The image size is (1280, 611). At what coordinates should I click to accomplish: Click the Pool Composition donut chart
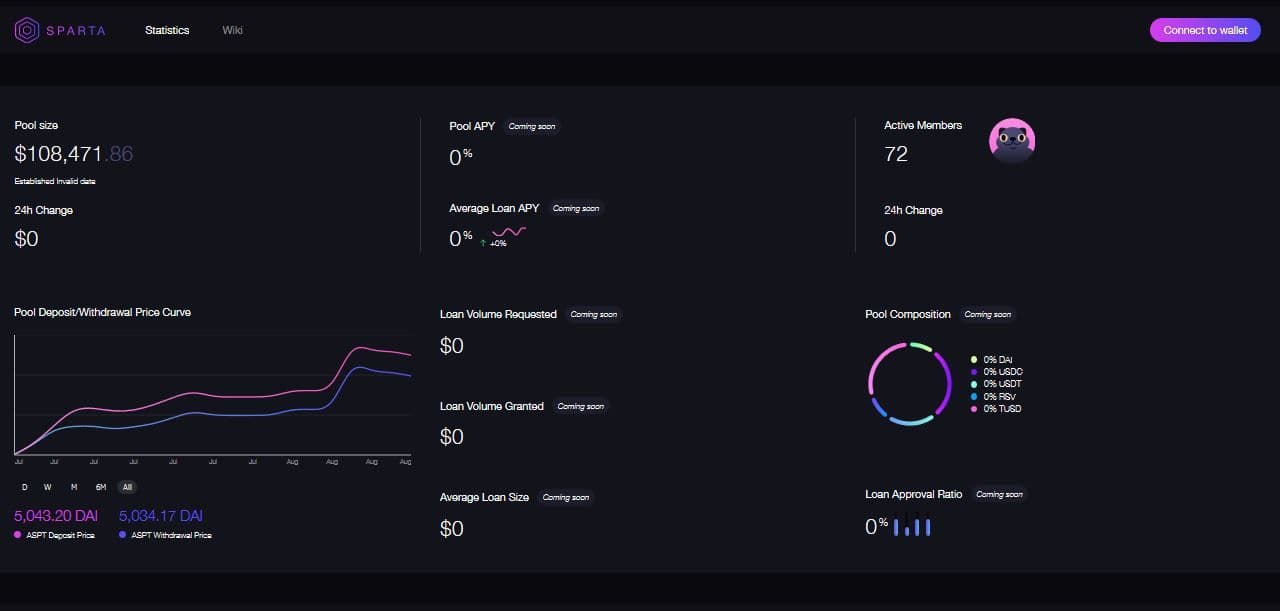909,384
